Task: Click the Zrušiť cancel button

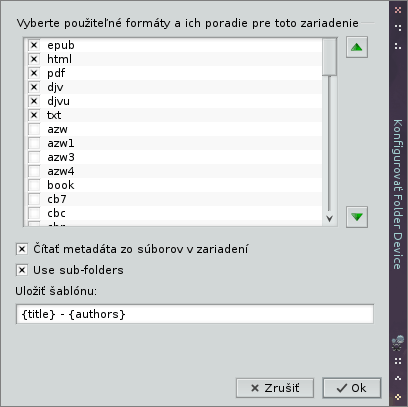Action: coord(275,388)
